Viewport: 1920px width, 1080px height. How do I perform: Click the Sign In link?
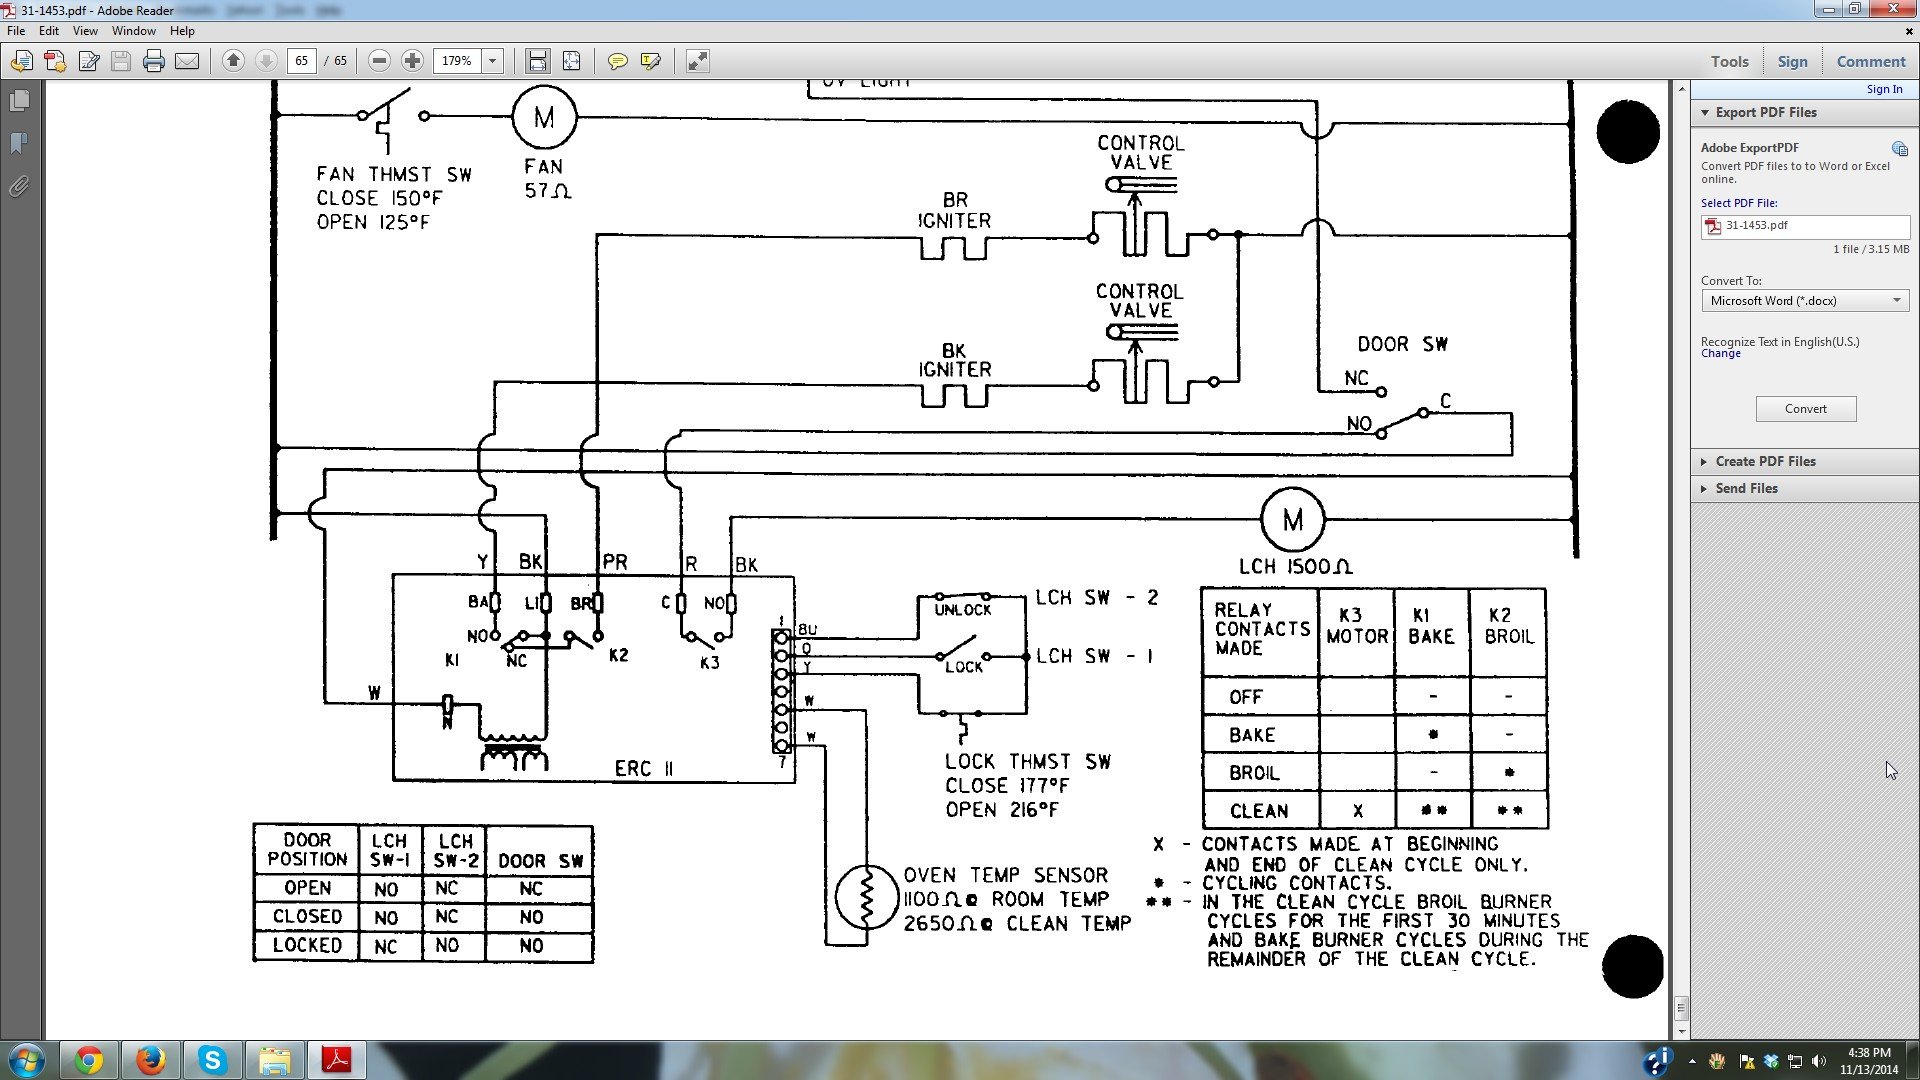pyautogui.click(x=1886, y=88)
